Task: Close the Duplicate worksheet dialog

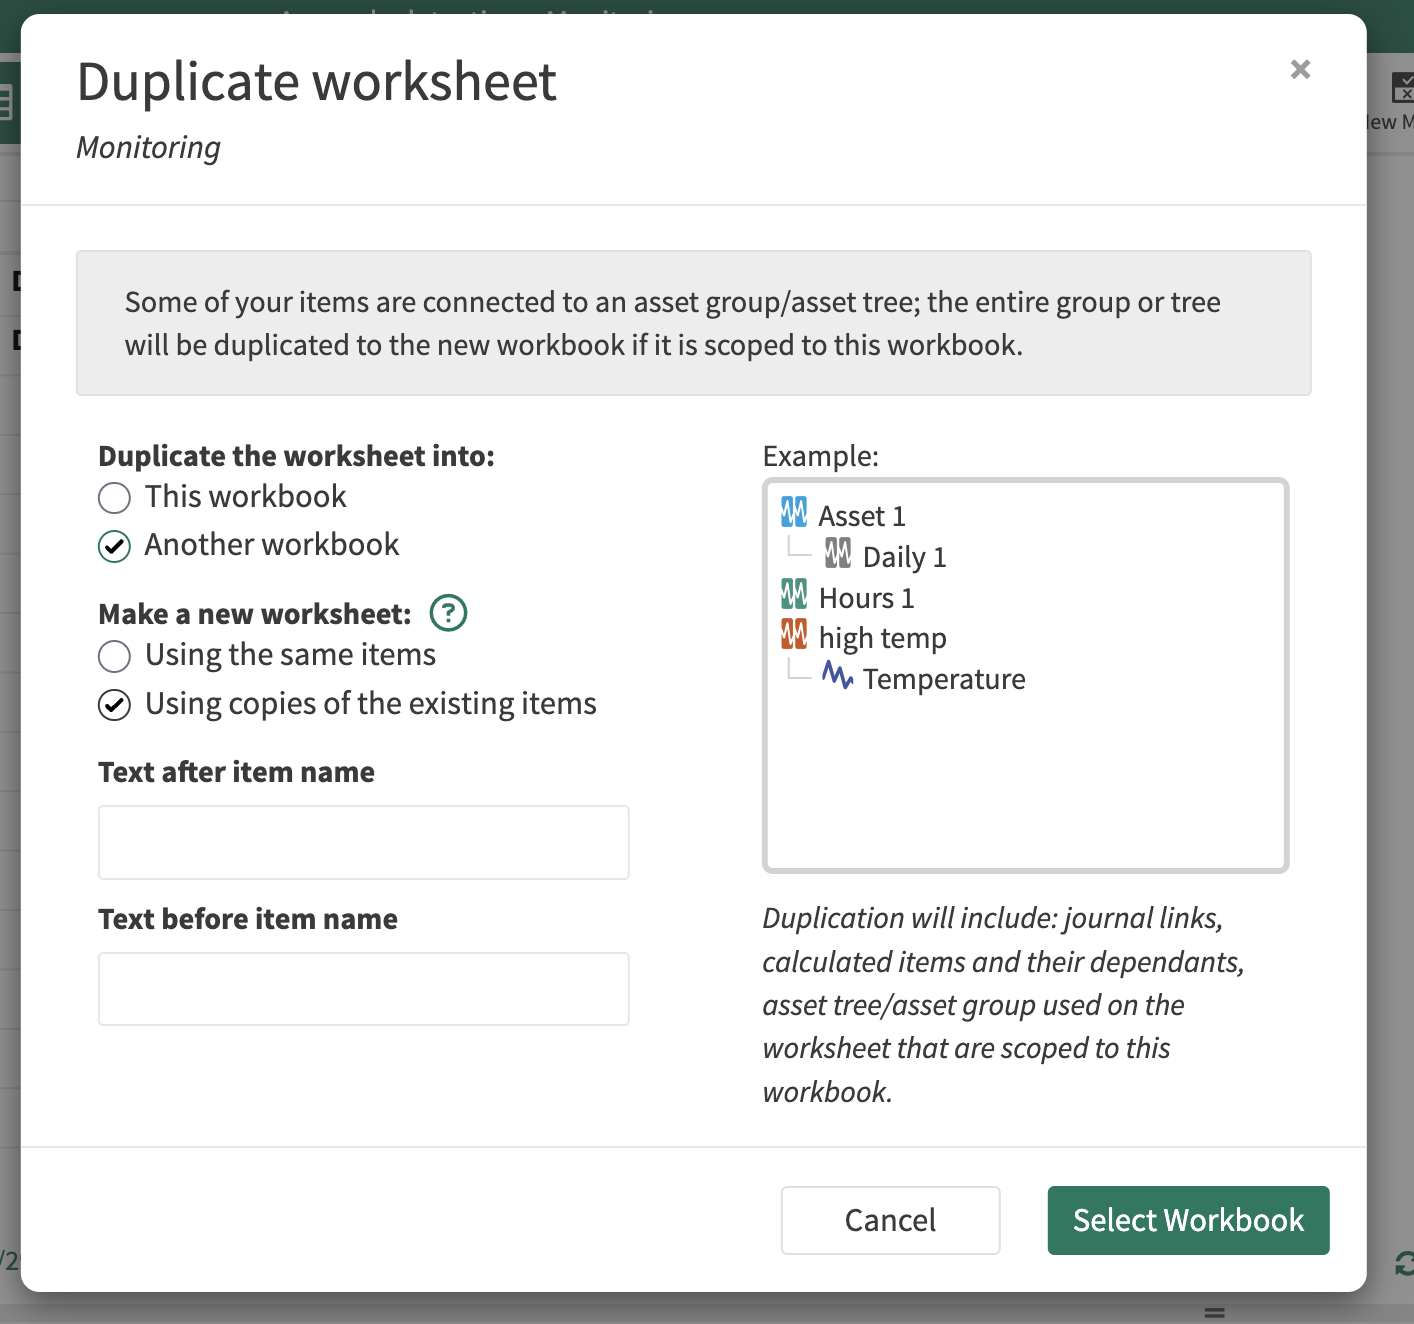Action: (x=1300, y=69)
